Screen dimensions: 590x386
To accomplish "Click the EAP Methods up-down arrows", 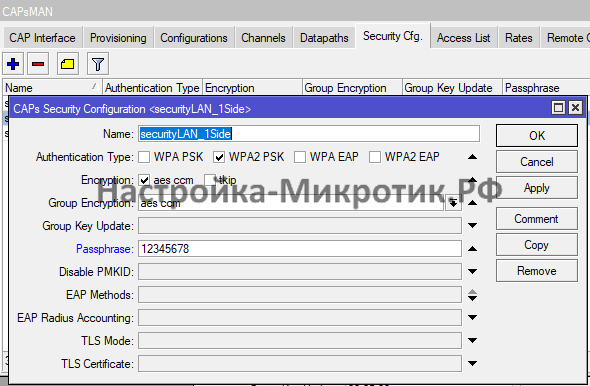I will [472, 295].
